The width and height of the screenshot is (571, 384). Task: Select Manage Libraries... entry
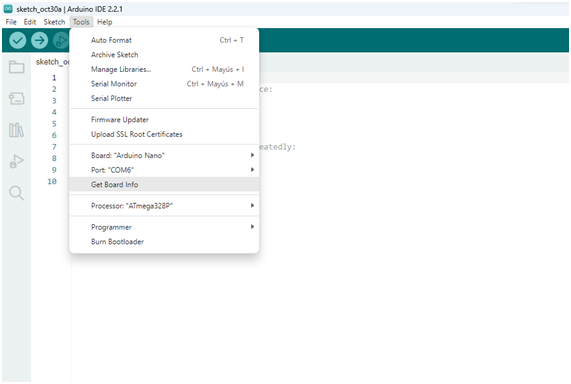[164, 69]
